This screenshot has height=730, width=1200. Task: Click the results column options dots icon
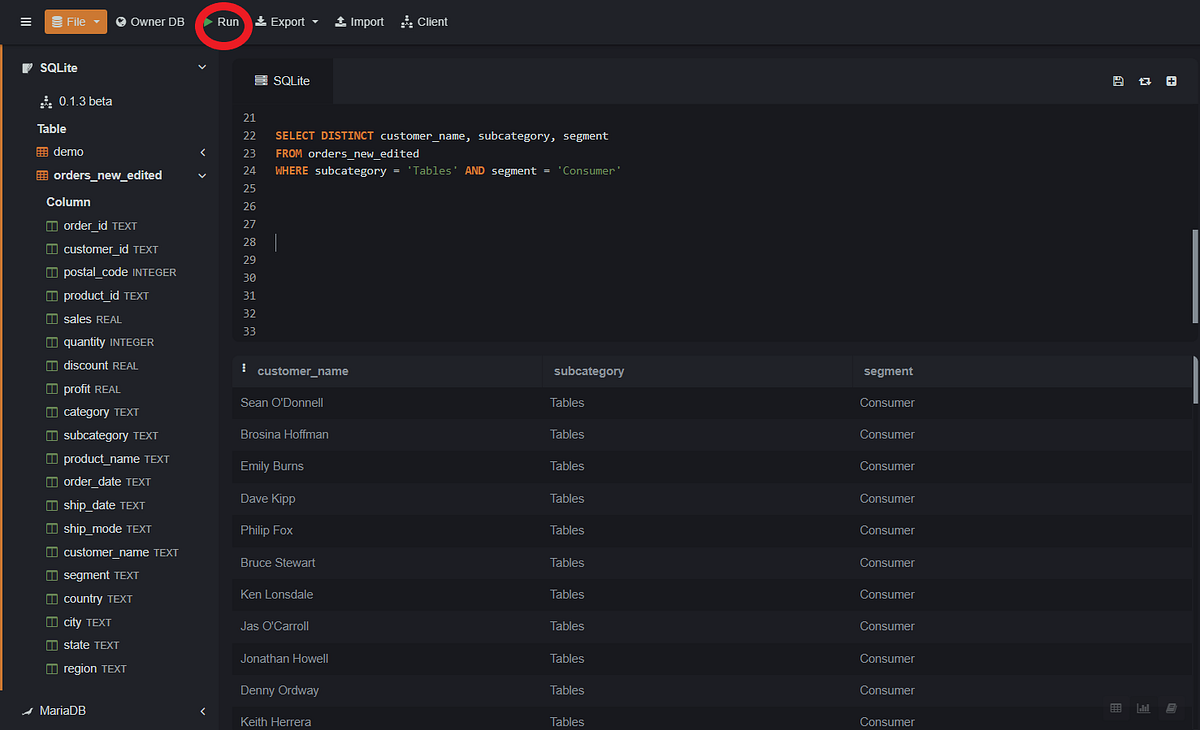click(244, 369)
